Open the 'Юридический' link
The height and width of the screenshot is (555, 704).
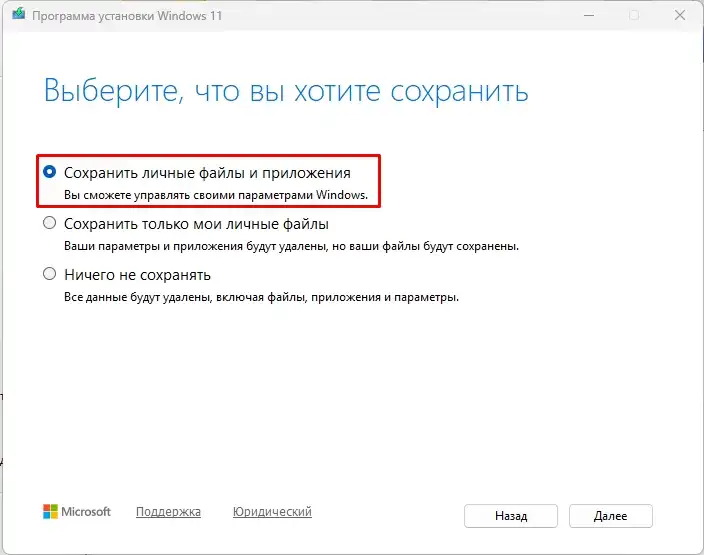(x=272, y=511)
